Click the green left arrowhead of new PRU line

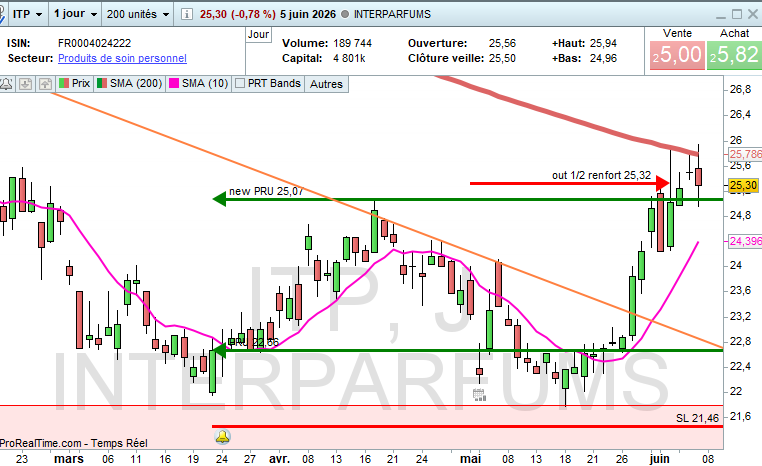(x=220, y=199)
